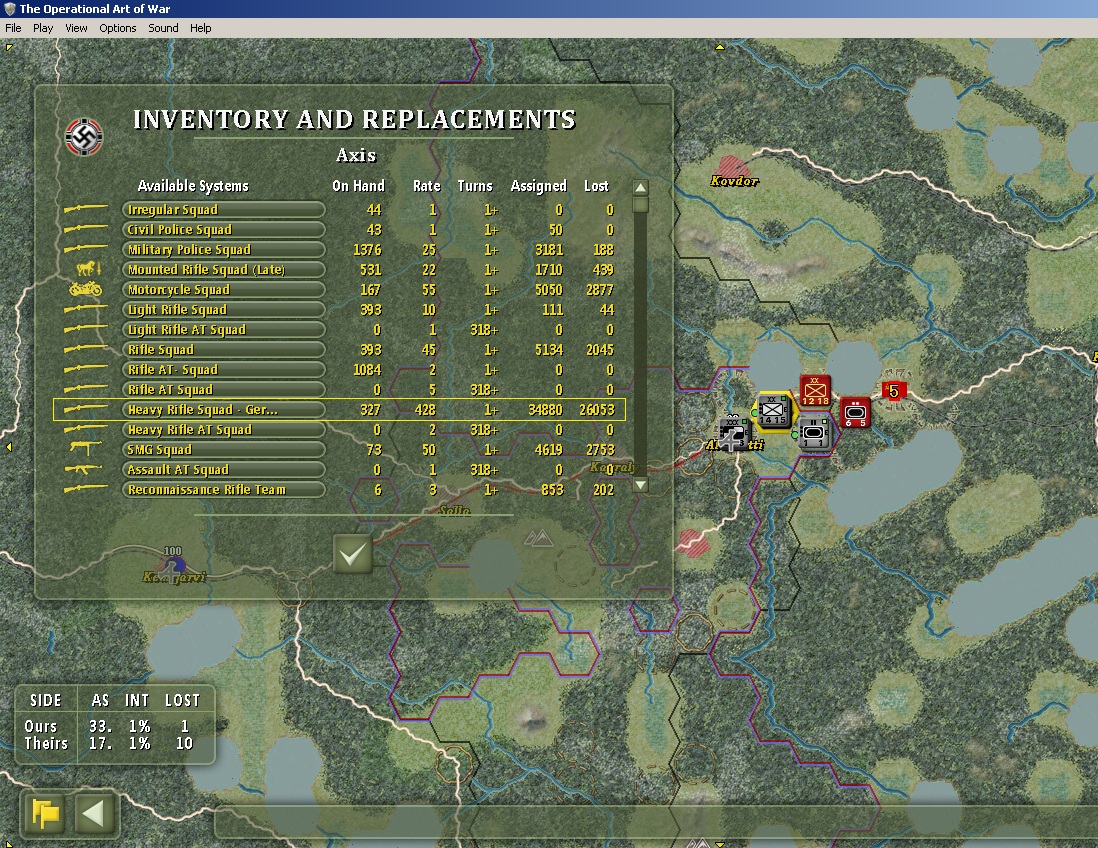Select the Assault AT Squad entry
Screen dimensions: 1098x848
tap(223, 470)
